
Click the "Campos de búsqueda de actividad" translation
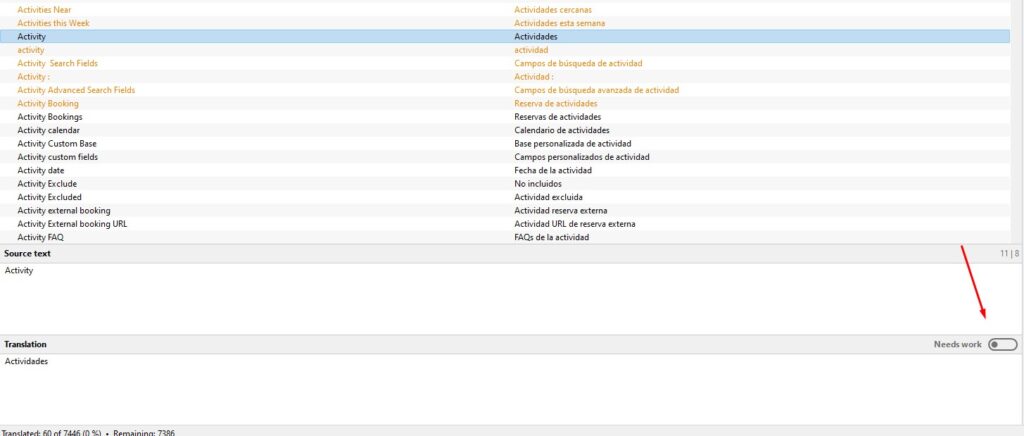[x=578, y=63]
